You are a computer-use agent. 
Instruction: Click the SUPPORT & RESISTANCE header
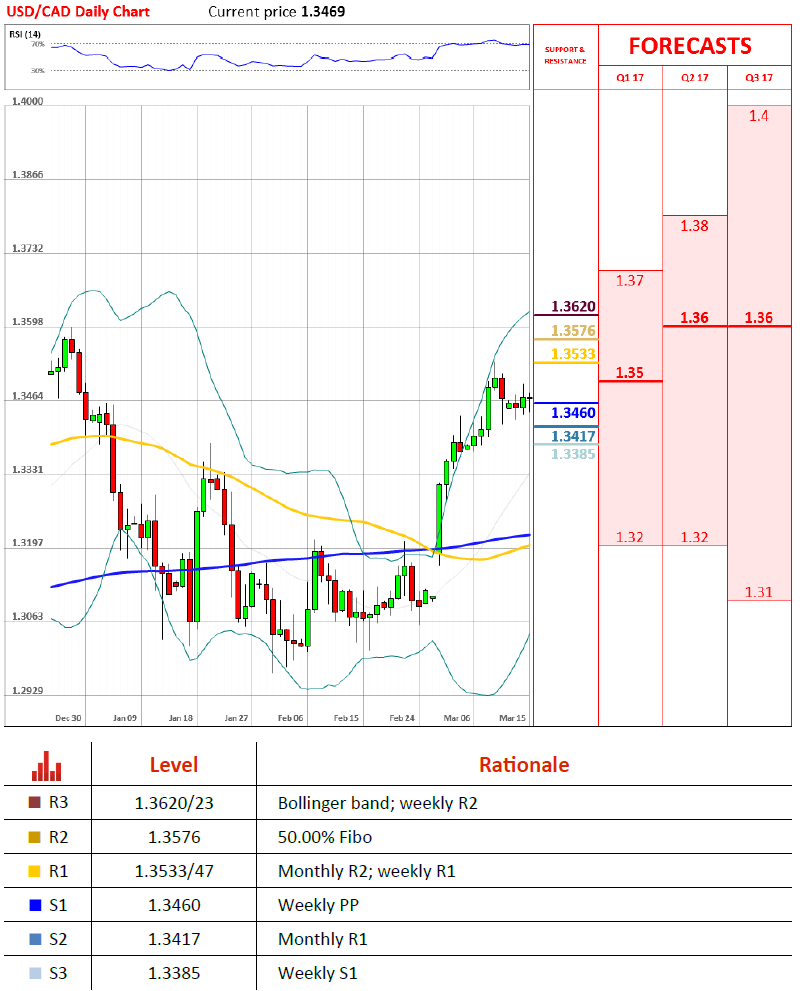[566, 55]
